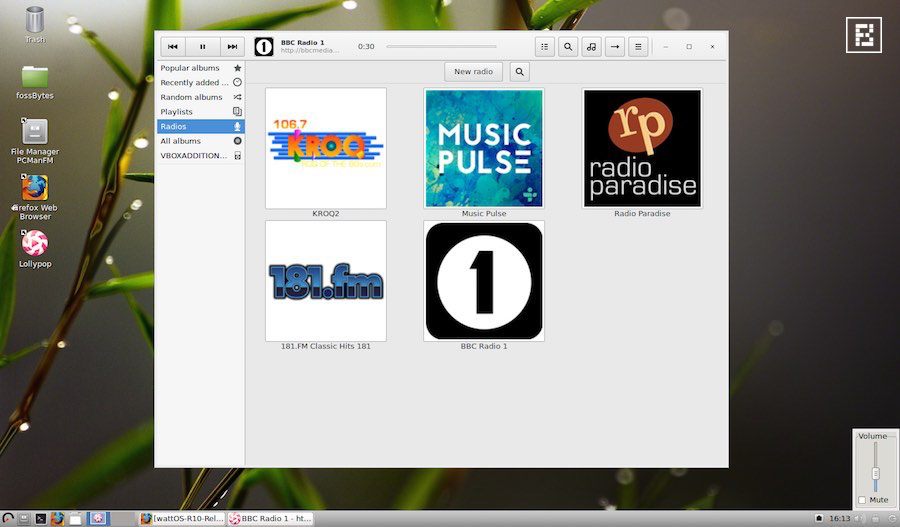Play the KROQ2 radio cover
Image resolution: width=900 pixels, height=527 pixels.
point(325,148)
